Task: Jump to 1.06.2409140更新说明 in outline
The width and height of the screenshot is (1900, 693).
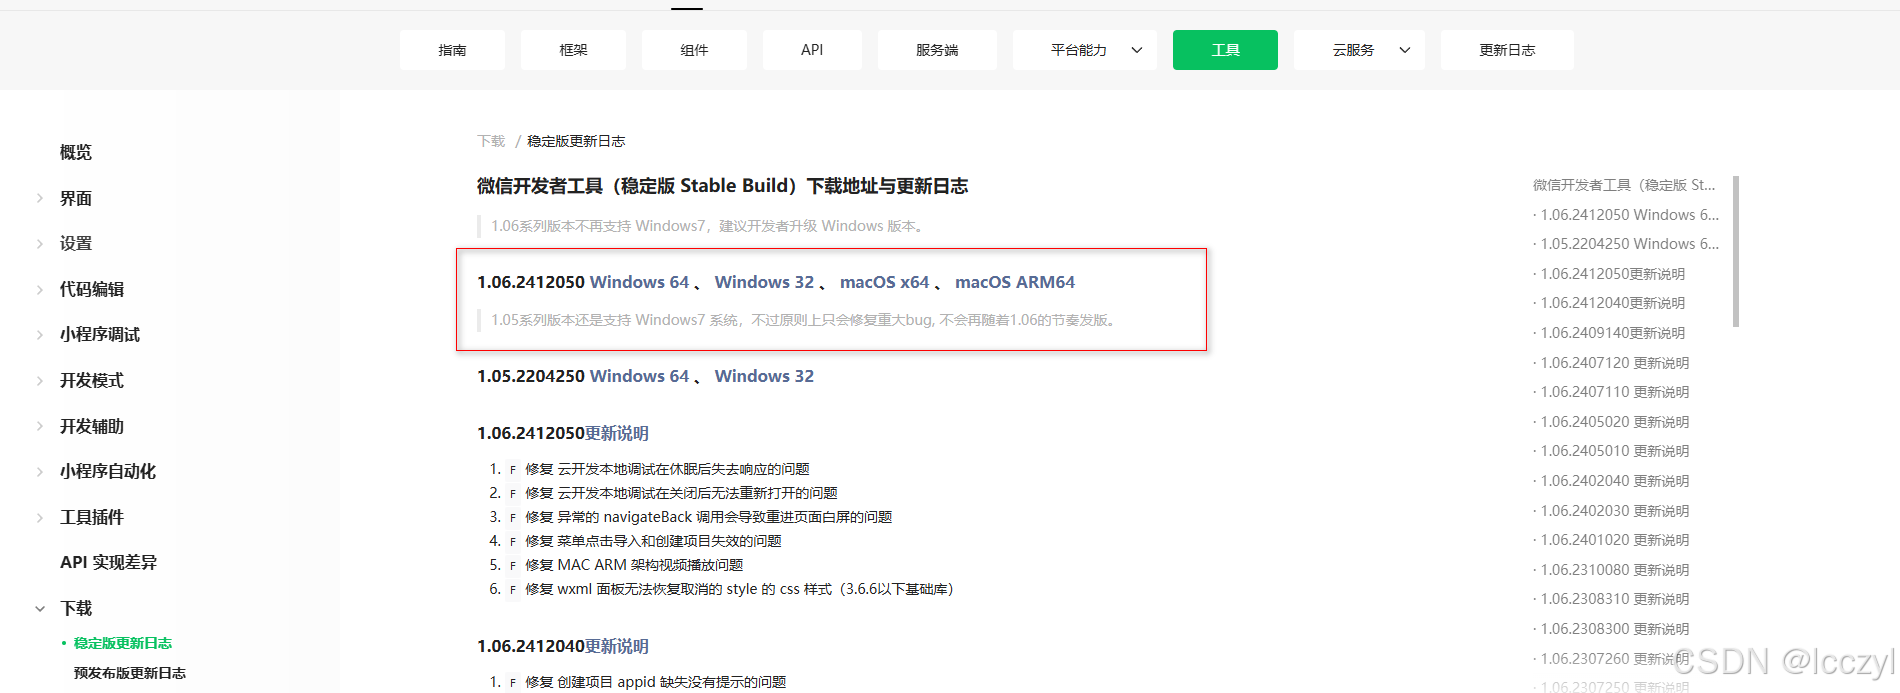Action: coord(1613,333)
